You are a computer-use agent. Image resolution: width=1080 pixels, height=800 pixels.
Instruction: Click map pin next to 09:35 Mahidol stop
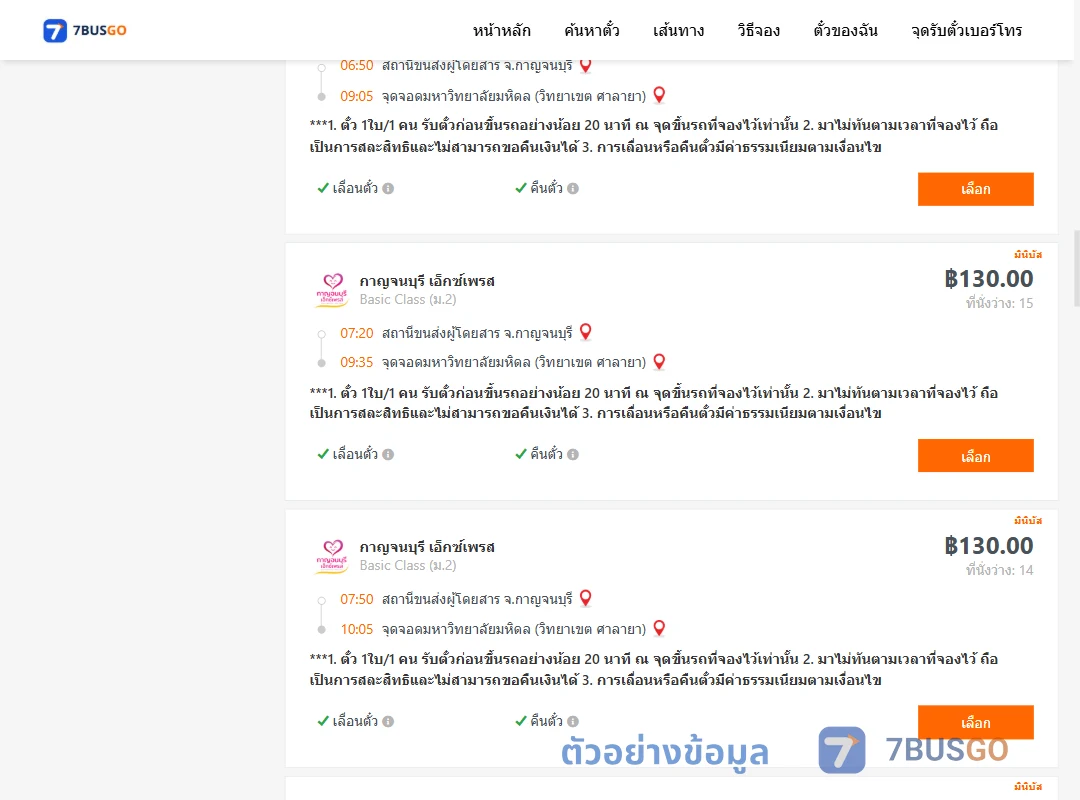(x=659, y=361)
